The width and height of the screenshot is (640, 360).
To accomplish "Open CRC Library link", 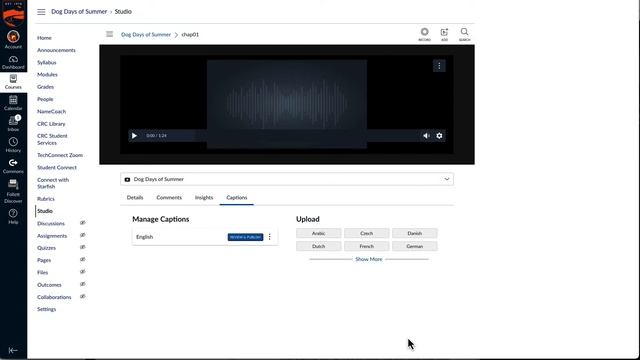I will pos(51,124).
